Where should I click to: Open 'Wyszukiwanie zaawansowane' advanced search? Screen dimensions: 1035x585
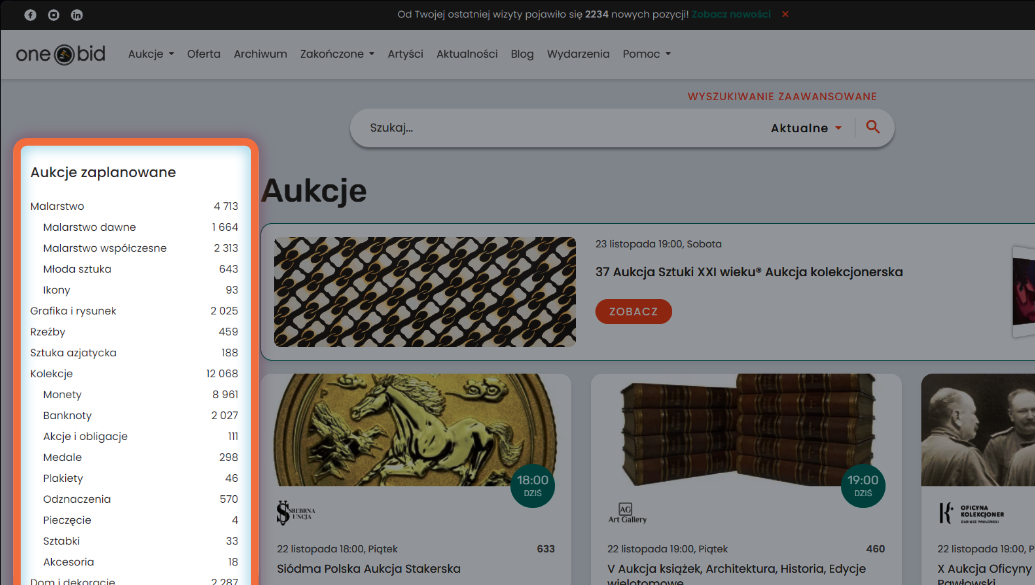click(782, 96)
